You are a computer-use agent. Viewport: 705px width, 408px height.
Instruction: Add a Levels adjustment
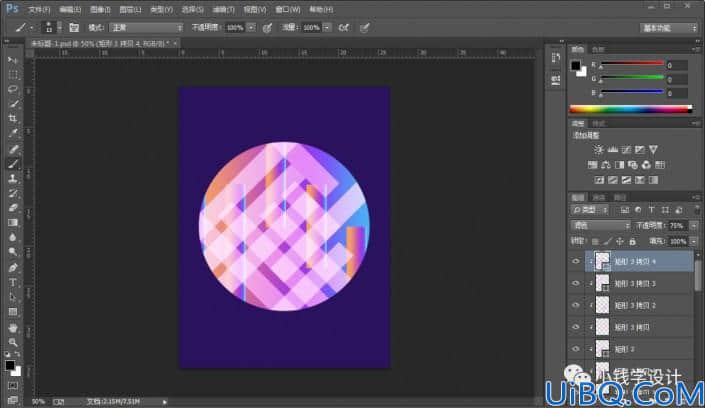(612, 149)
